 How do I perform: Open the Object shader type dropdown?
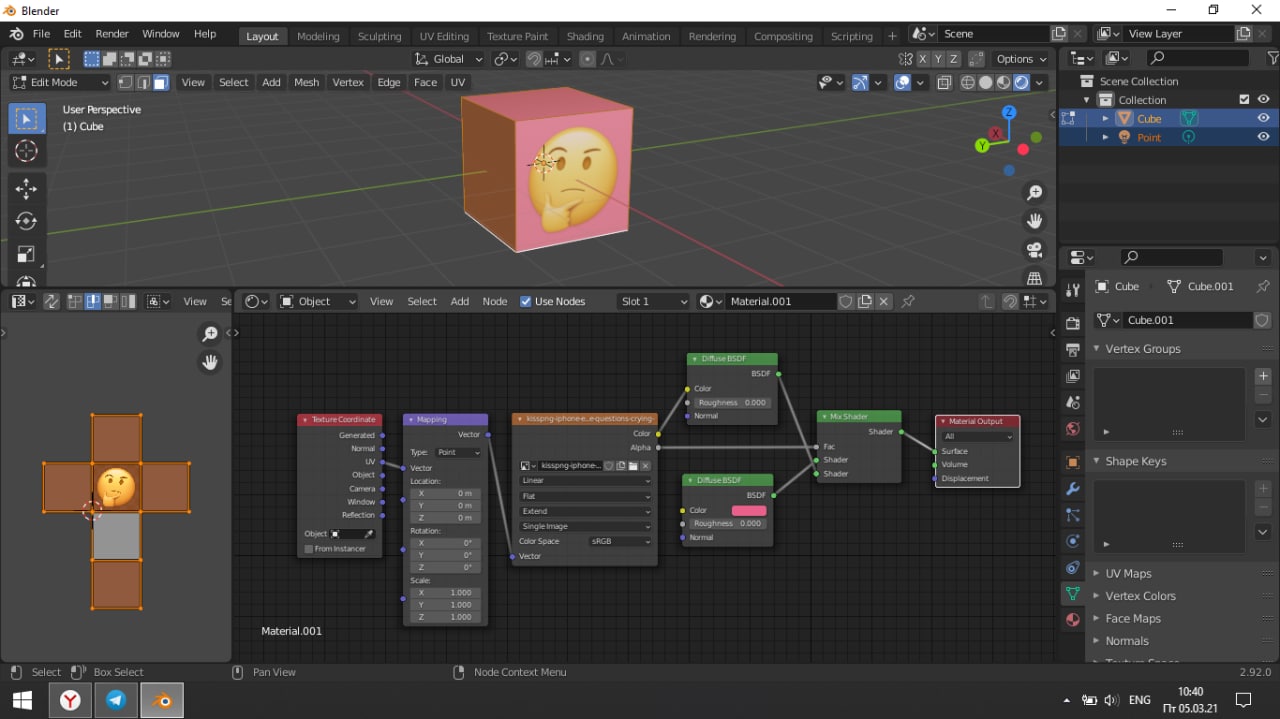[x=317, y=301]
